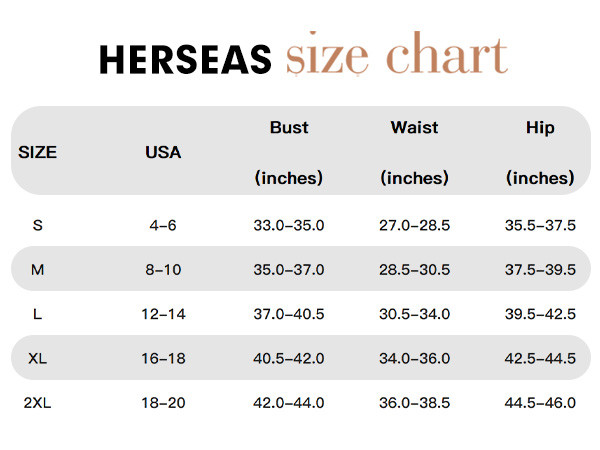Click the Bust column header
Image resolution: width=600 pixels, height=450 pixels.
pos(289,128)
